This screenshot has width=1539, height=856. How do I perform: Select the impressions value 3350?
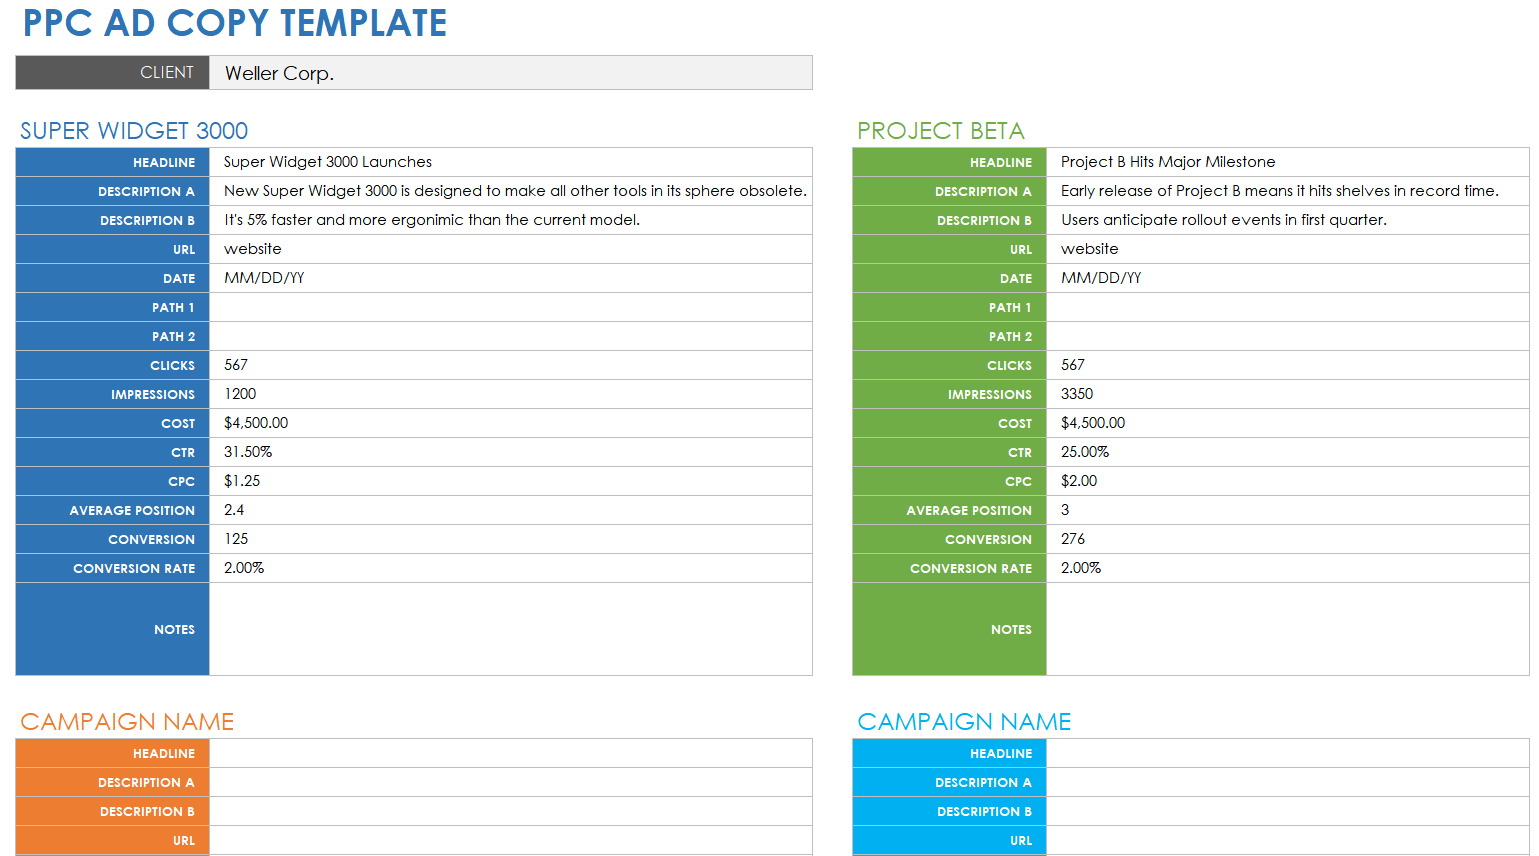[x=1286, y=394]
